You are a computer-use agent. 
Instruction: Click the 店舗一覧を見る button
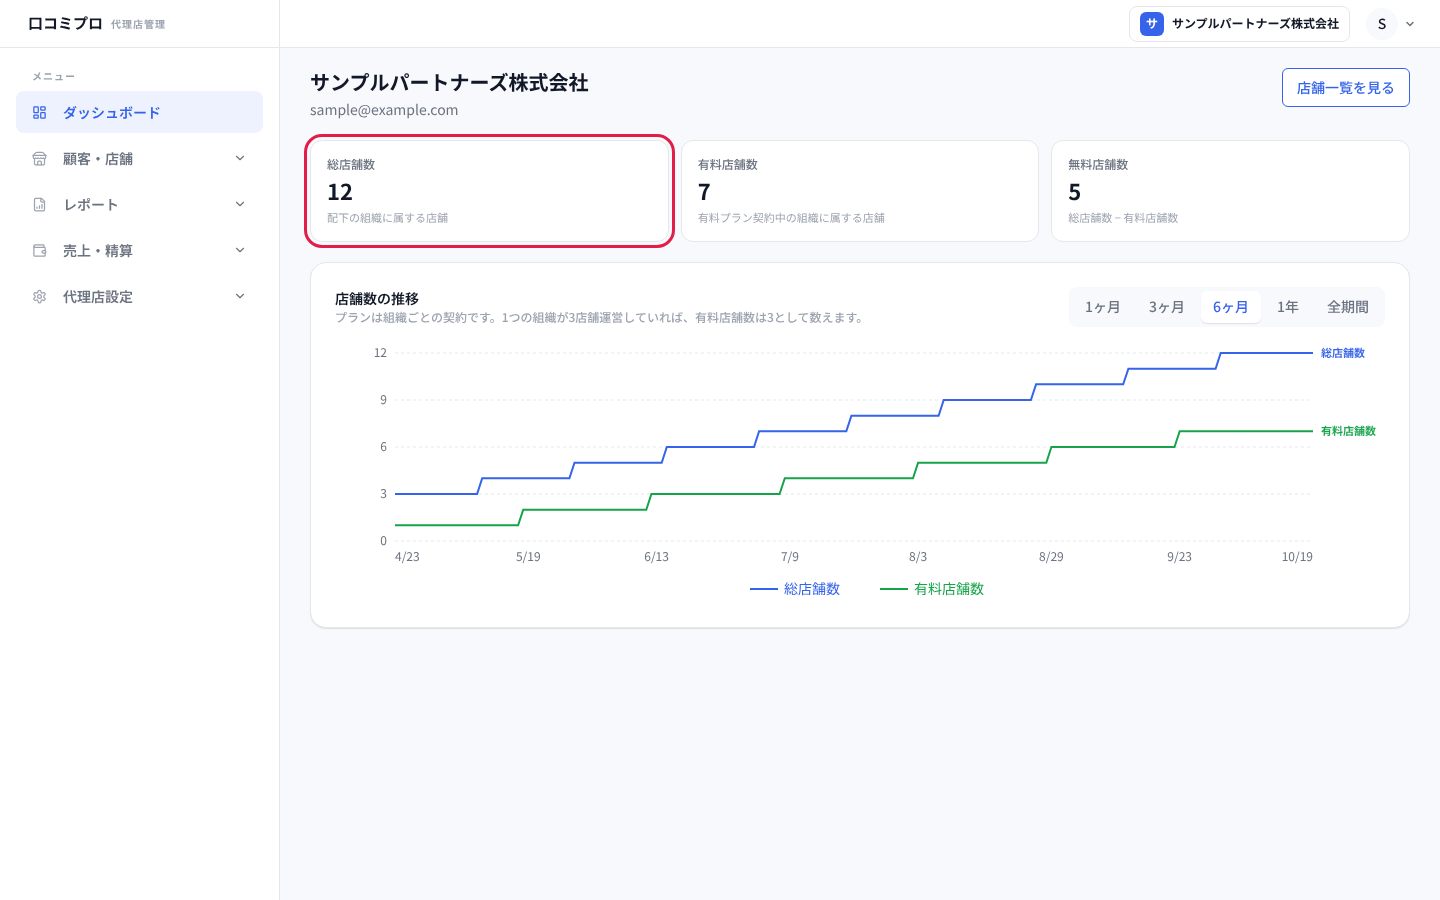tap(1346, 87)
